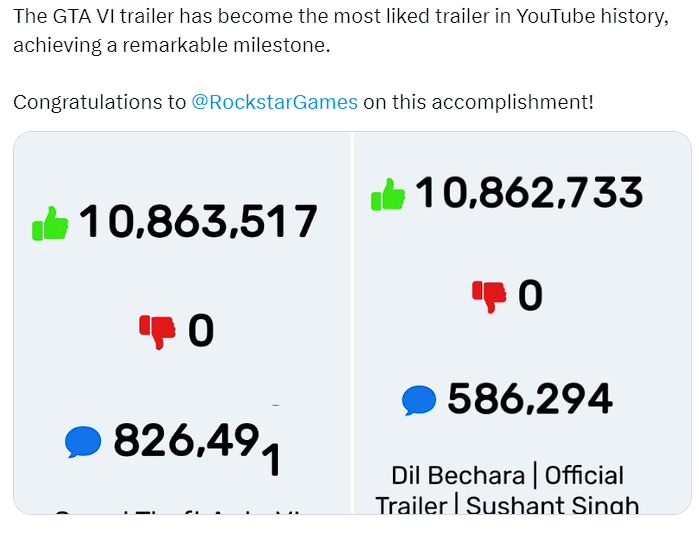
Task: Select the 10,862,733 like count
Action: (x=529, y=192)
